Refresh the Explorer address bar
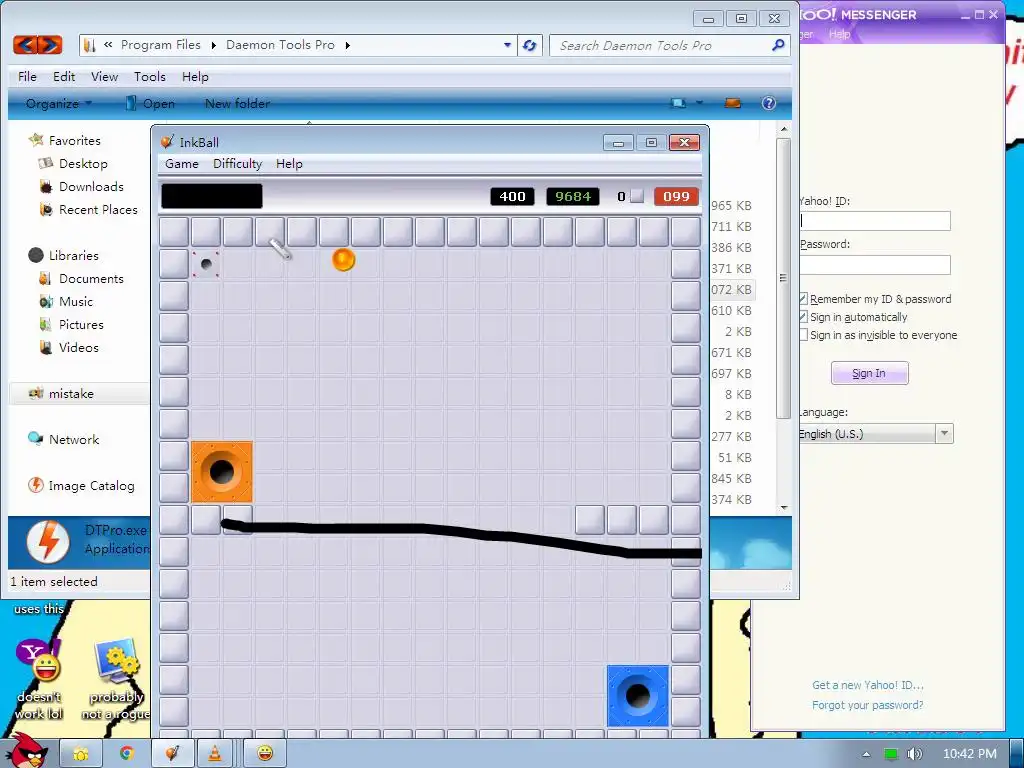The width and height of the screenshot is (1024, 768). point(530,45)
